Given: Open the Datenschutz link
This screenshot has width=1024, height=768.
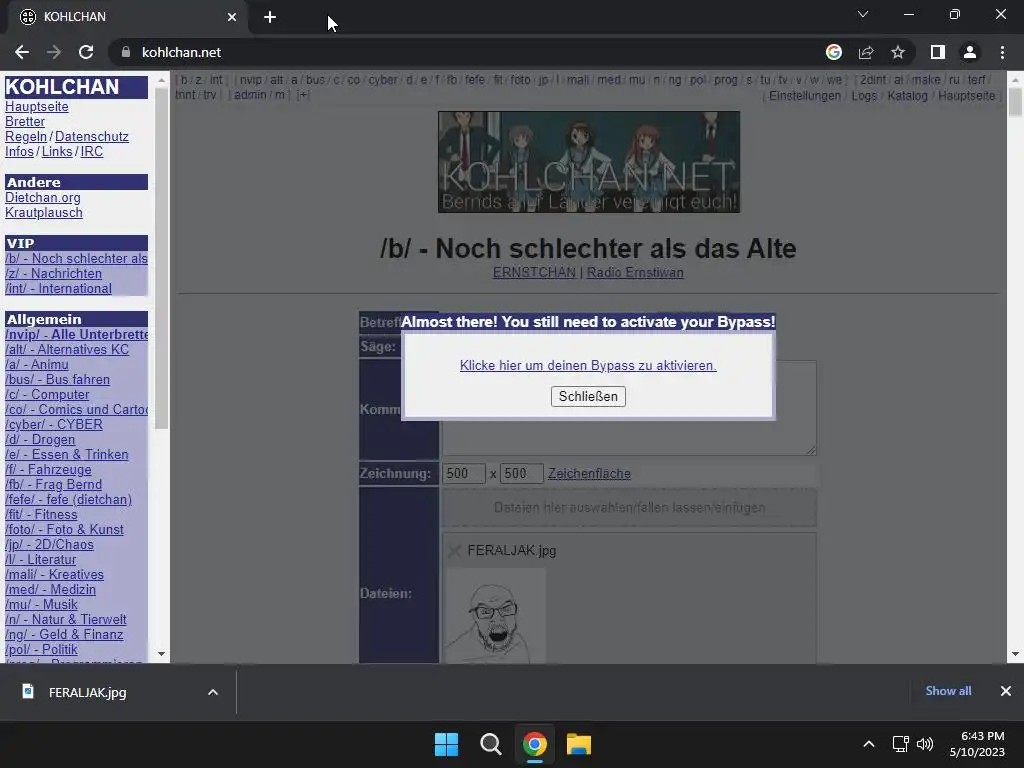Looking at the screenshot, I should [91, 136].
